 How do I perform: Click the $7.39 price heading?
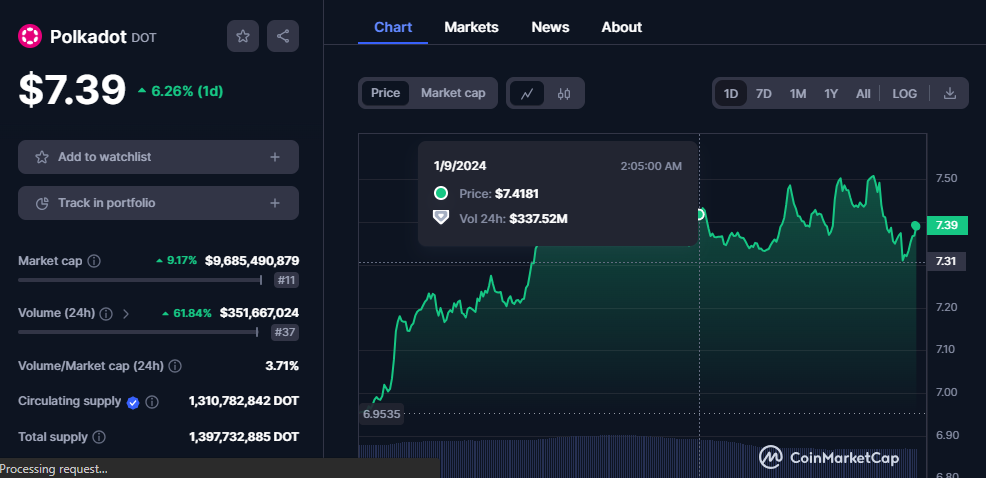click(72, 89)
